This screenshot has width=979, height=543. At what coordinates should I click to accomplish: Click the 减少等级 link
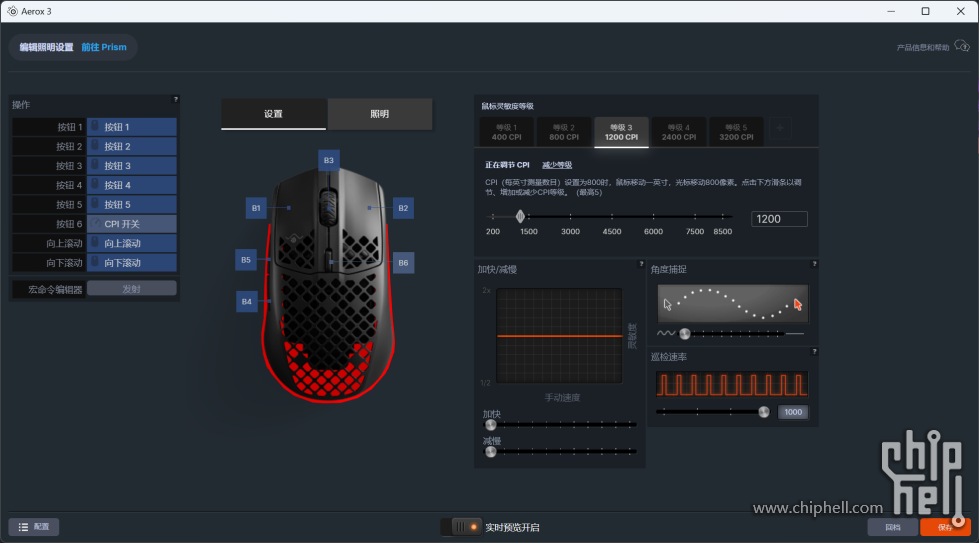click(557, 165)
